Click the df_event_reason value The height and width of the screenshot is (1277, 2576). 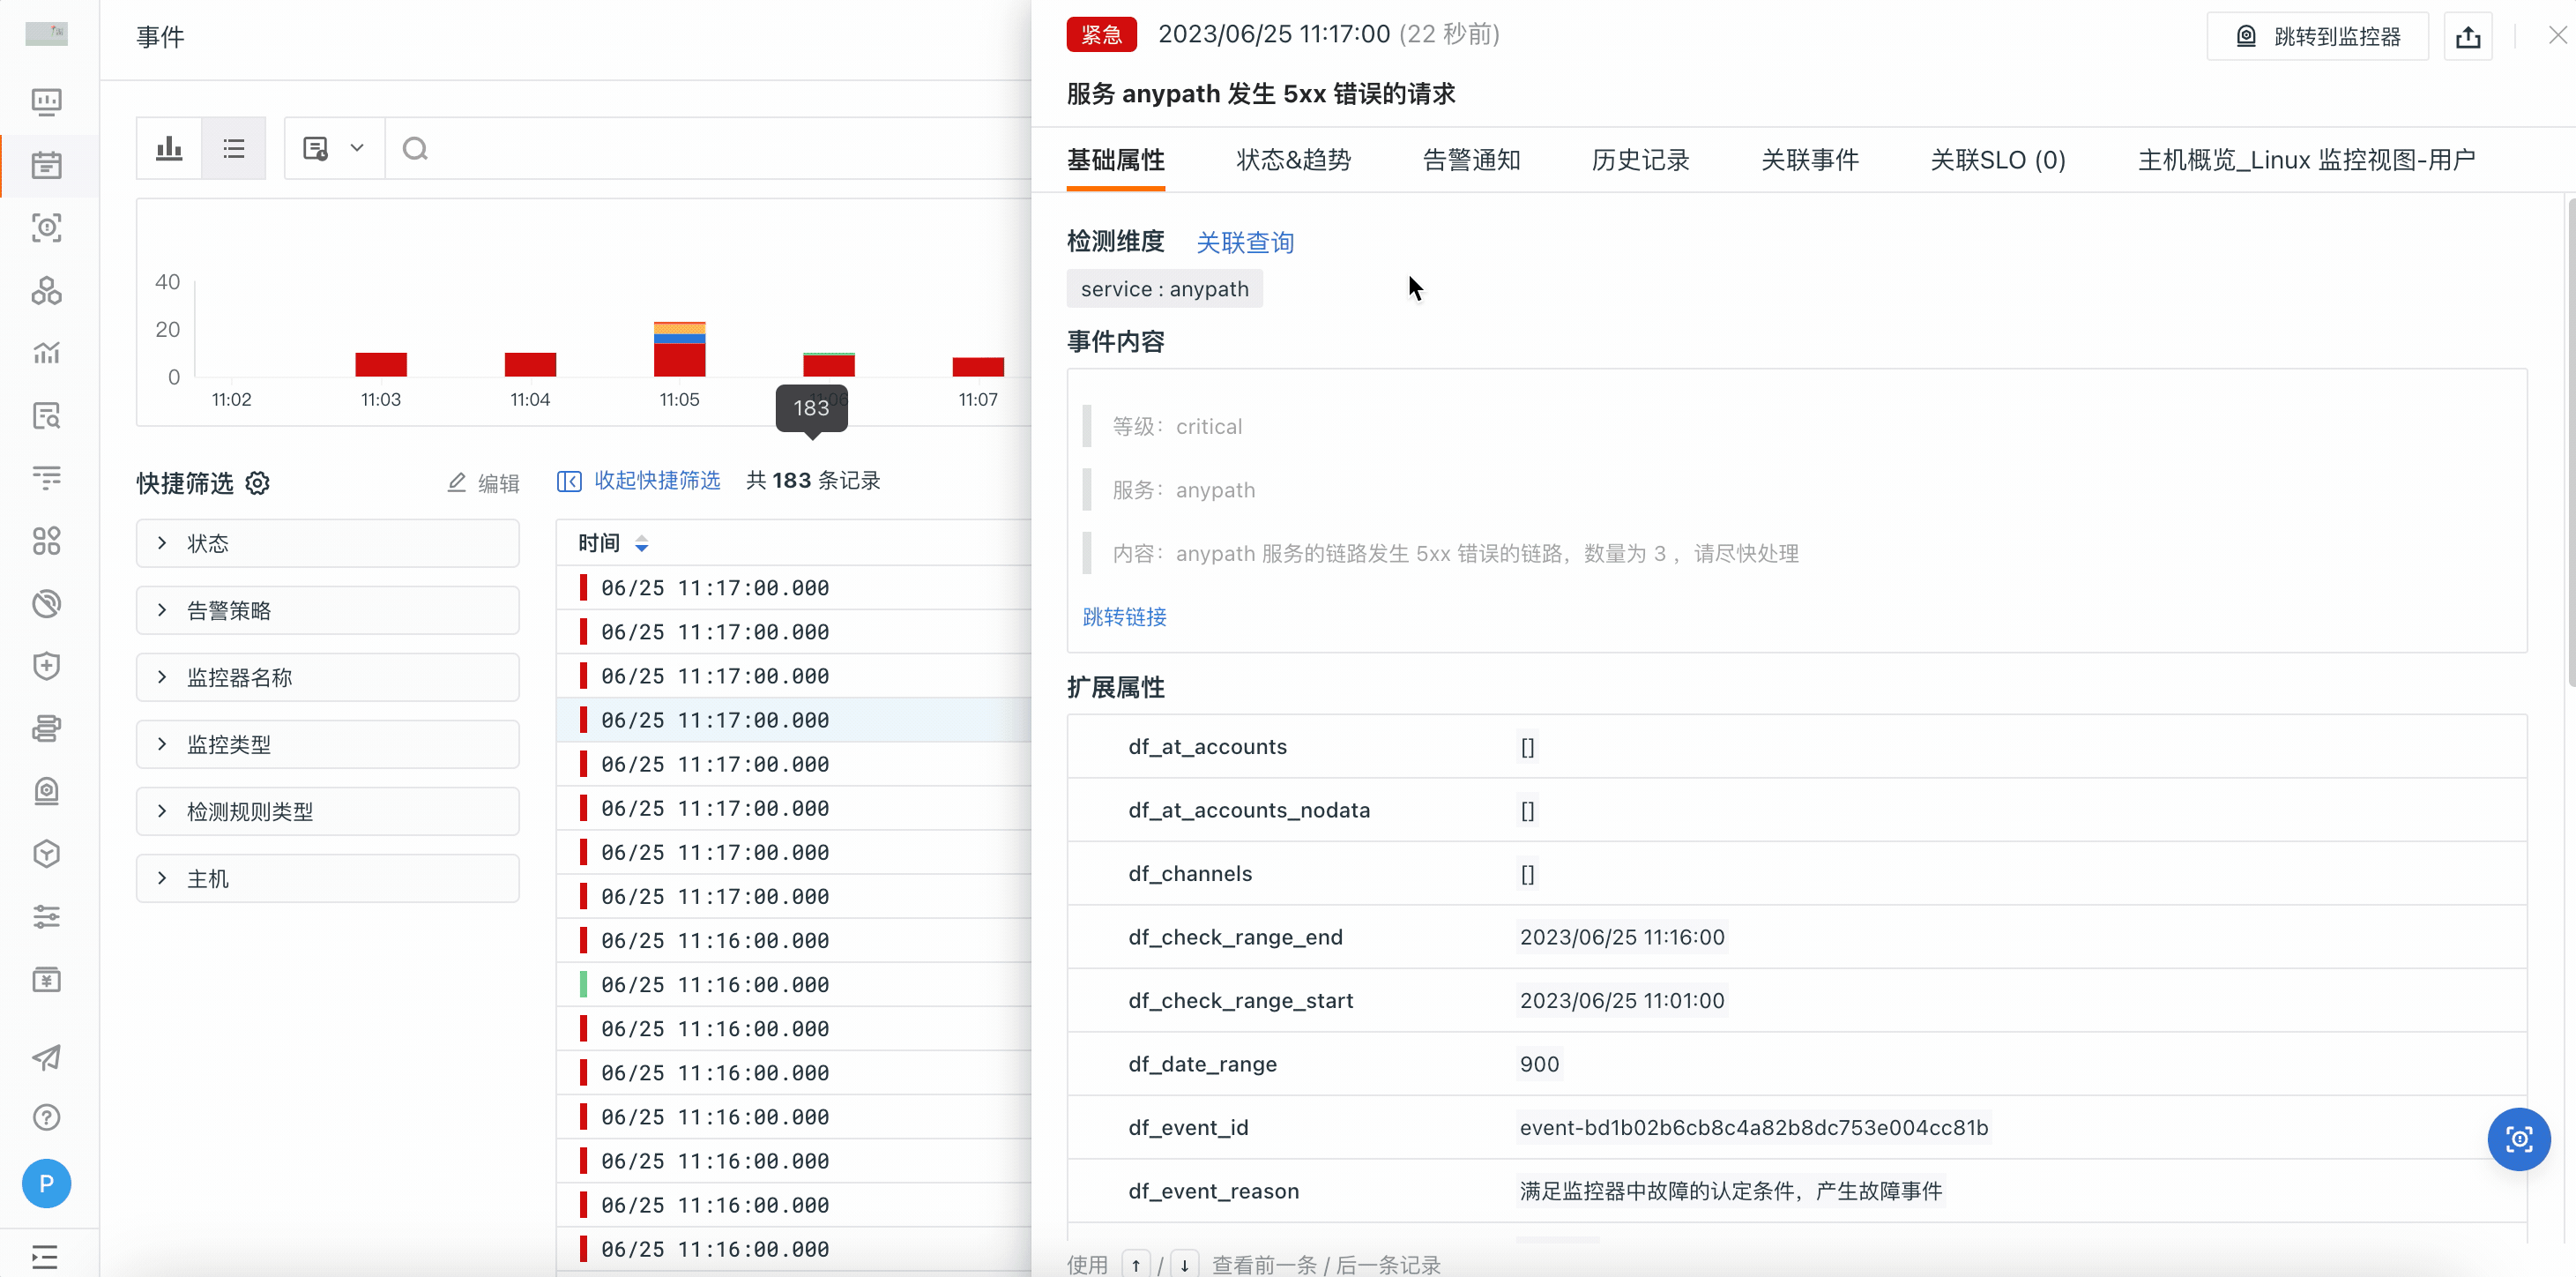[1730, 1191]
